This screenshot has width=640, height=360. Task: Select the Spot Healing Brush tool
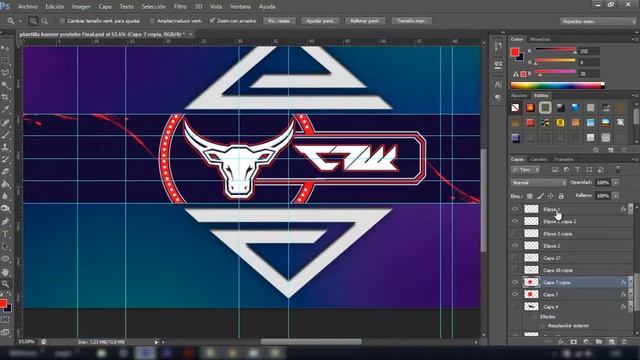pyautogui.click(x=5, y=122)
